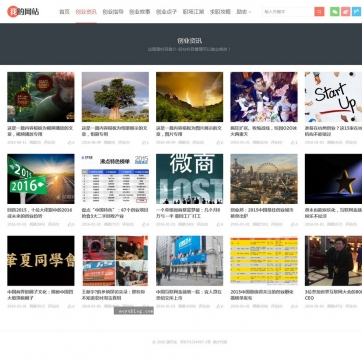This screenshot has width=362, height=362.
Task: Open the blue social icon in header
Action: (356, 12)
